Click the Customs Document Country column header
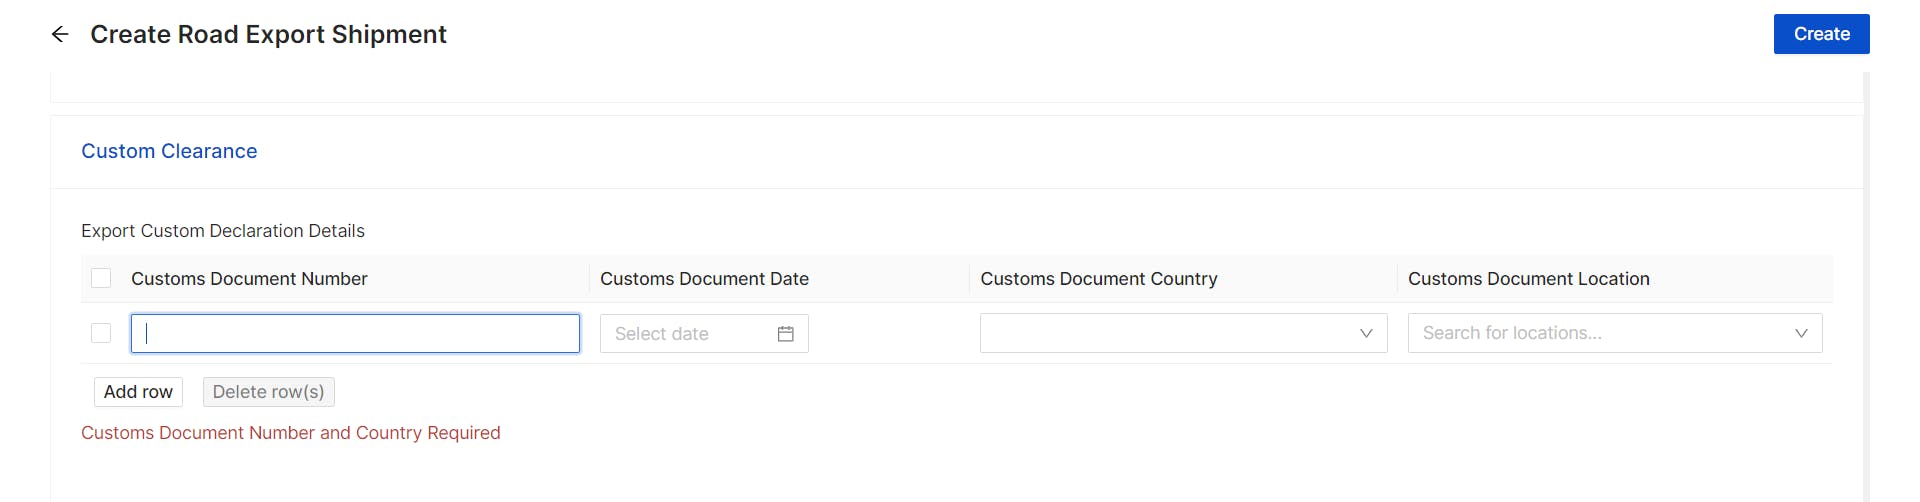 coord(1098,279)
